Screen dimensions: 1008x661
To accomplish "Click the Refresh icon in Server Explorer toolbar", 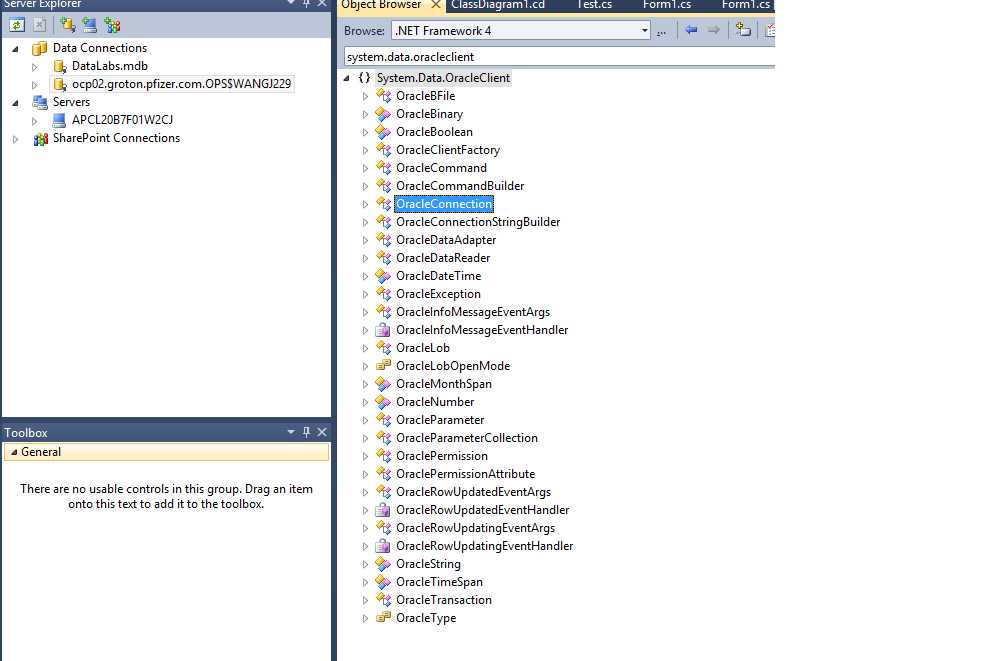I will (17, 25).
